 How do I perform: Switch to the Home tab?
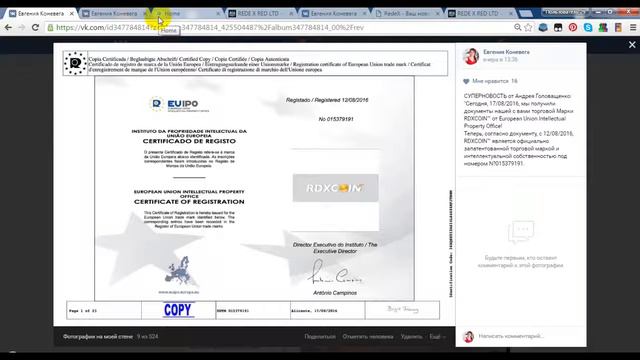tap(186, 13)
